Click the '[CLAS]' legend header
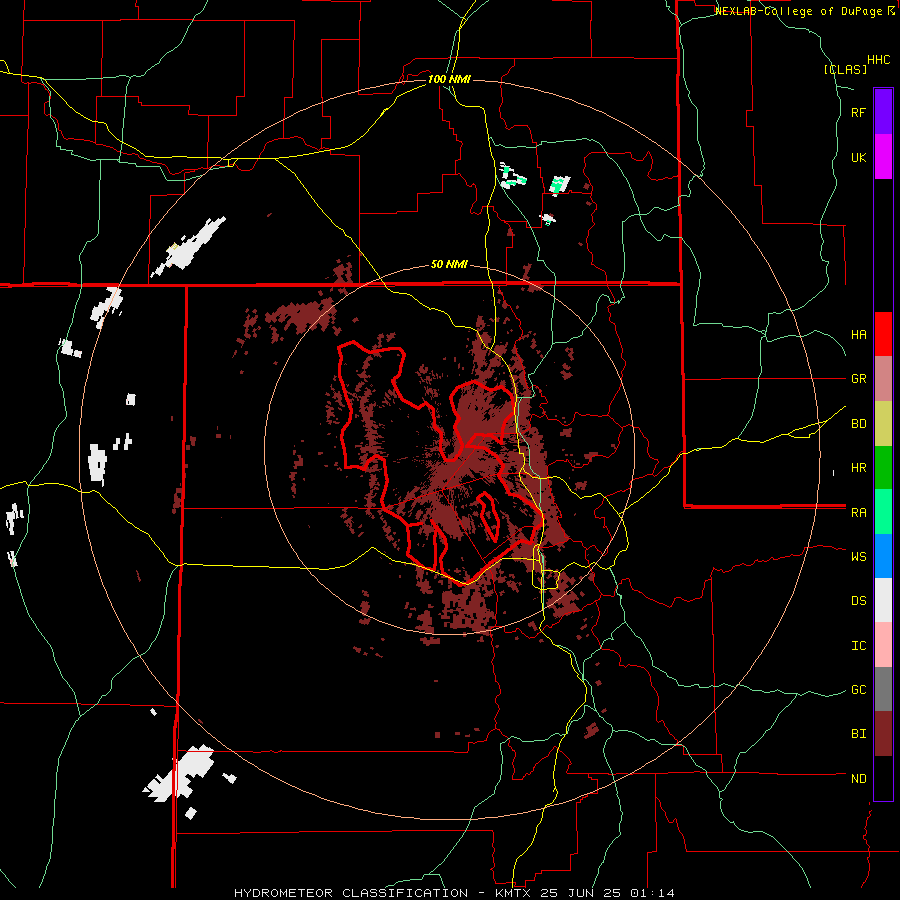 [x=845, y=69]
